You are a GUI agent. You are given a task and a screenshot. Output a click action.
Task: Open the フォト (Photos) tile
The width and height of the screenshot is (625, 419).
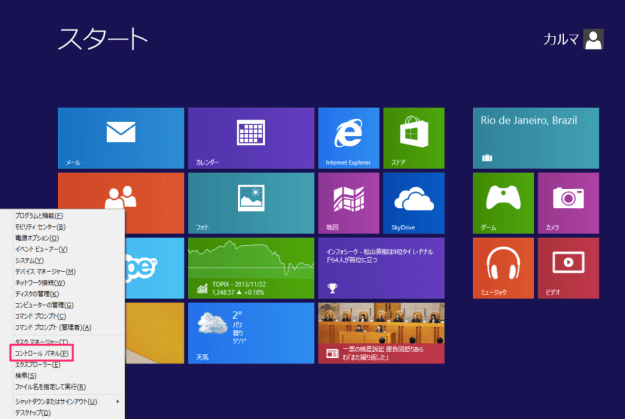click(251, 203)
